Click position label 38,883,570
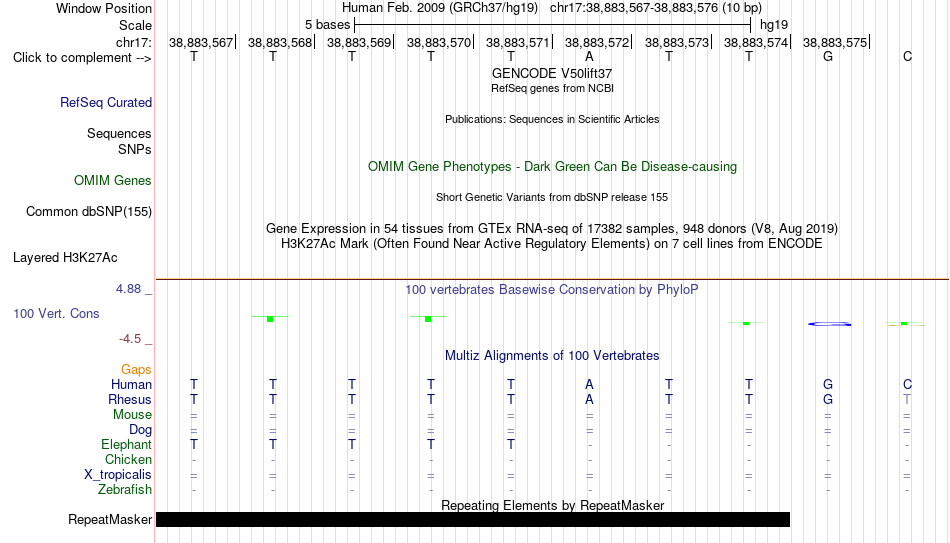This screenshot has width=950, height=543. pyautogui.click(x=439, y=42)
